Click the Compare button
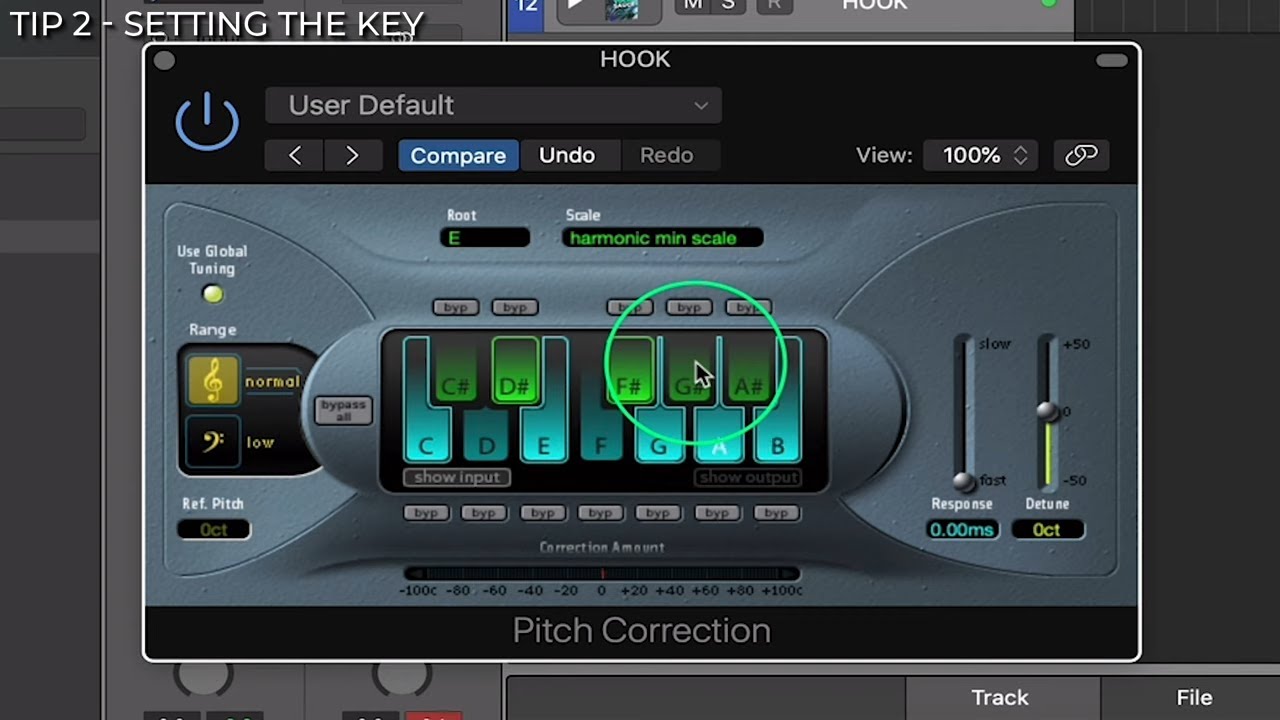 click(x=458, y=155)
